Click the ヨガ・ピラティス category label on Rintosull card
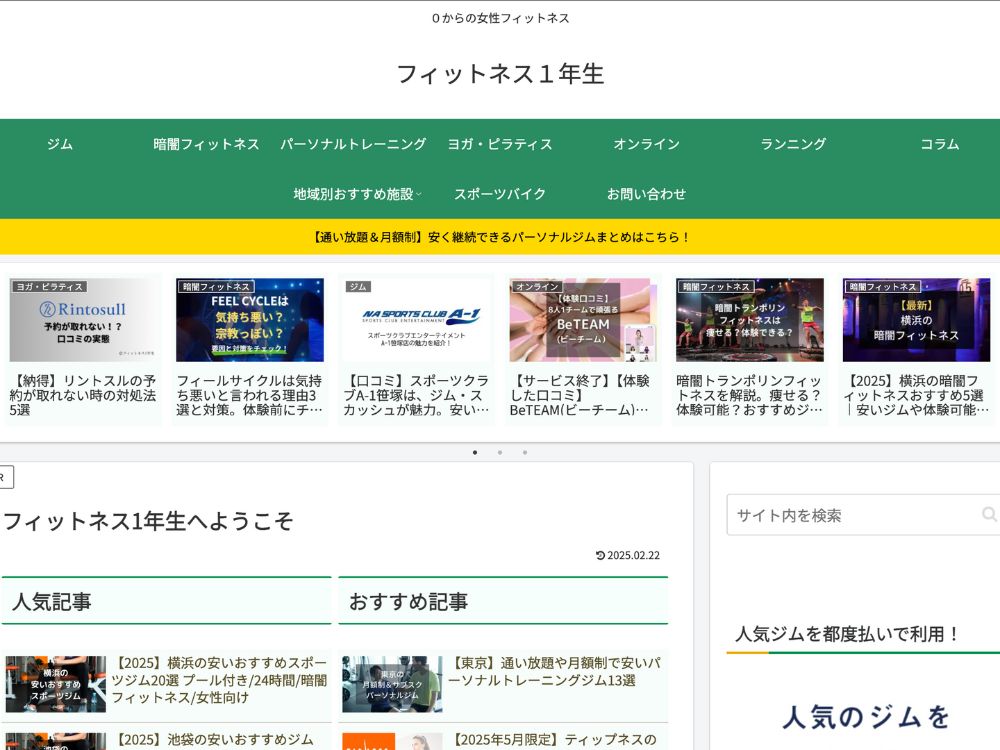 coord(49,287)
